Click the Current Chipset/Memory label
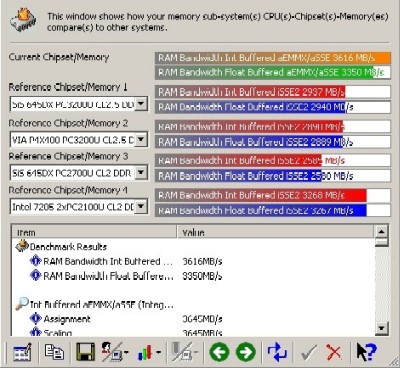 coord(59,57)
